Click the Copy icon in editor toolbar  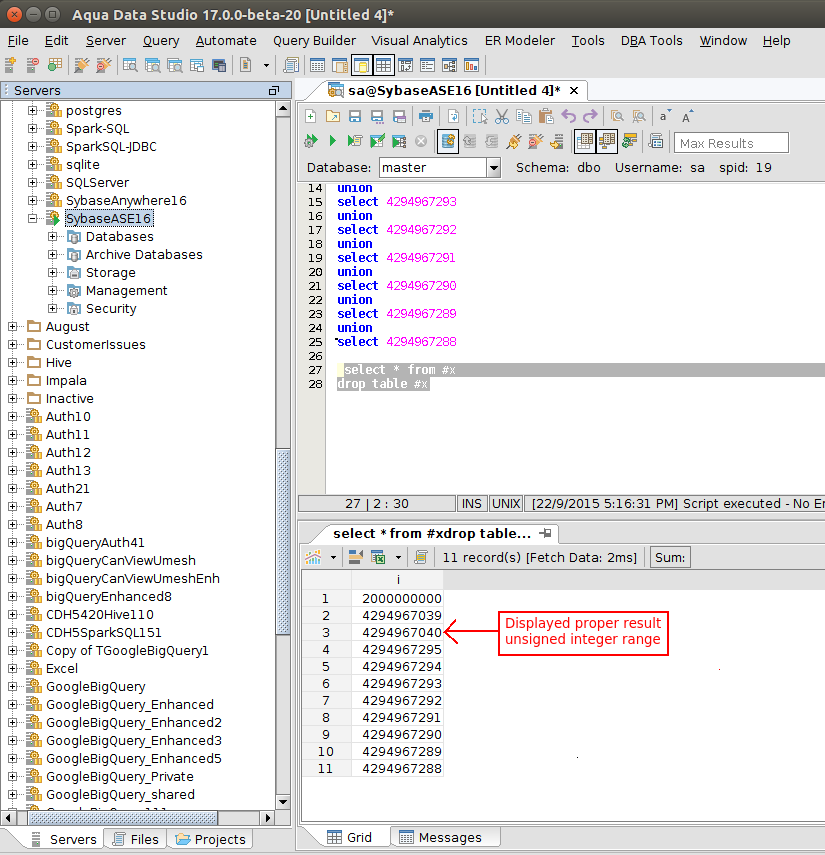pos(524,116)
